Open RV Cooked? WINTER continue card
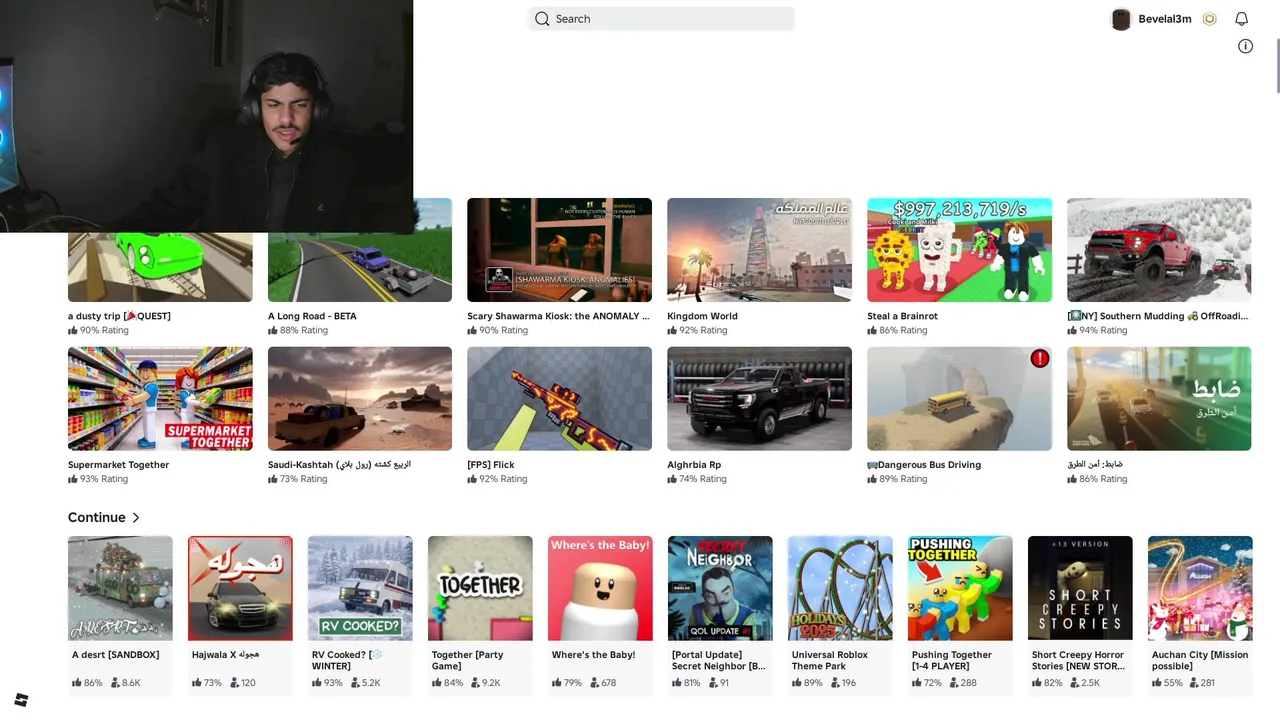 pos(360,615)
